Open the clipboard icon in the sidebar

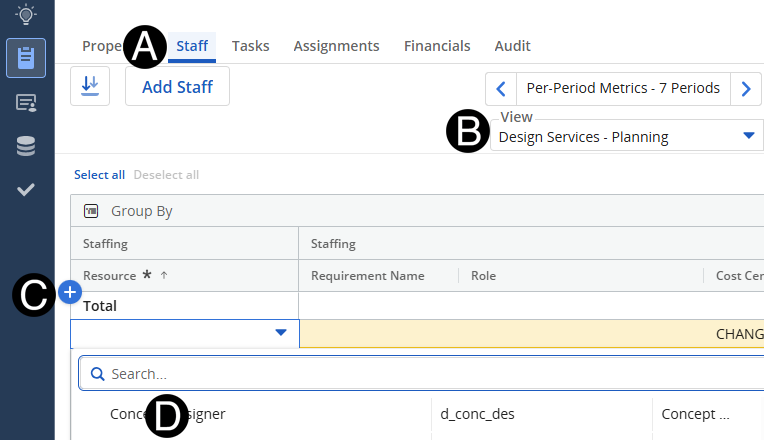point(26,58)
